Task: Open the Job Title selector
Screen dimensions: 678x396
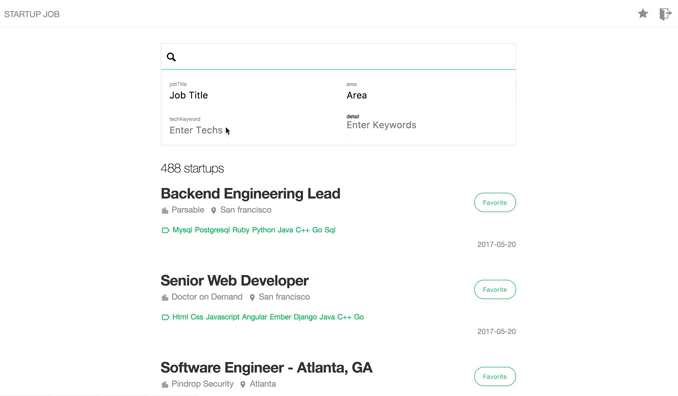Action: tap(250, 95)
